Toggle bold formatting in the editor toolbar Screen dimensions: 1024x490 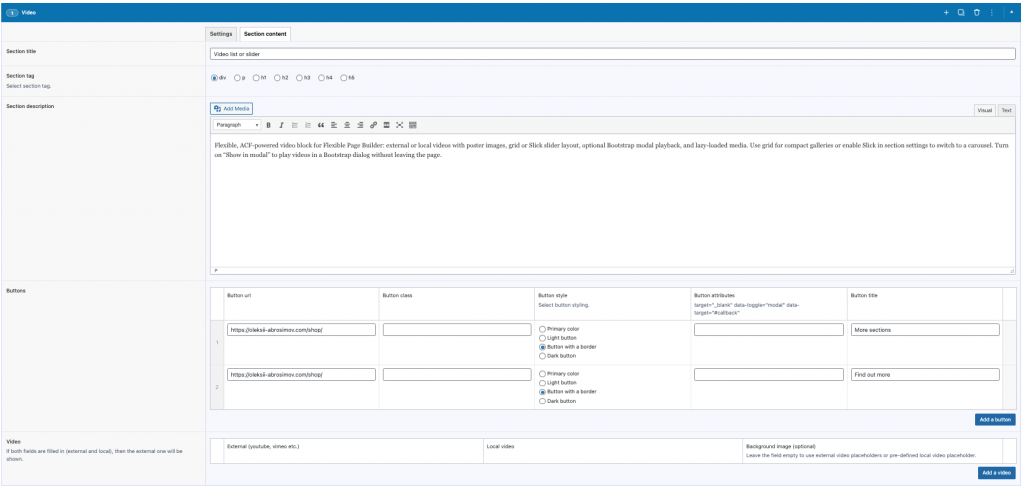pos(268,125)
